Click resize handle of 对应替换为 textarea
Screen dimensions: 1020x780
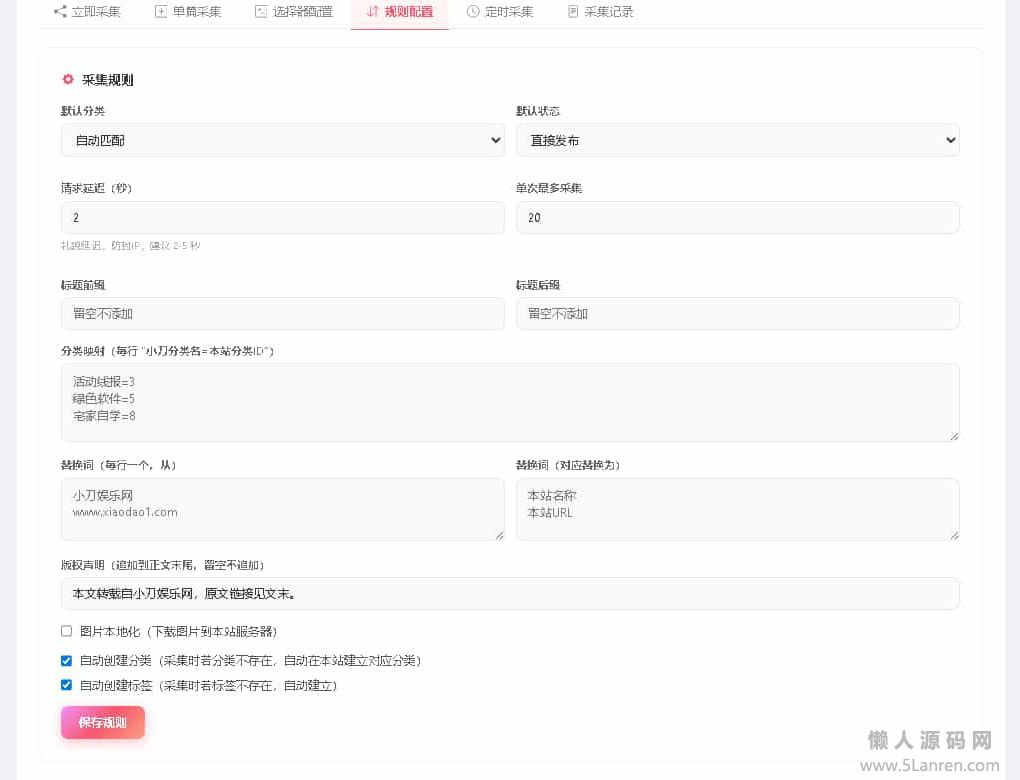tap(954, 535)
